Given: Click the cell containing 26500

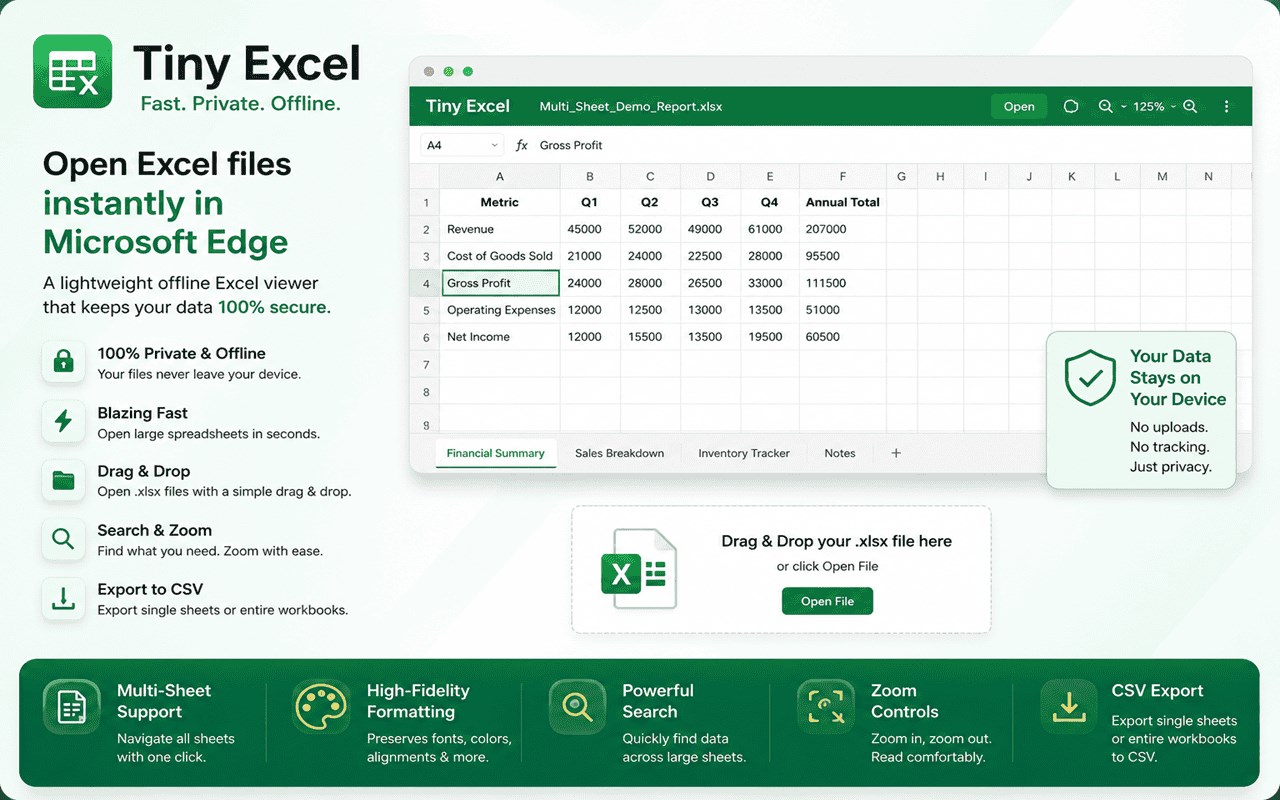Looking at the screenshot, I should 710,283.
